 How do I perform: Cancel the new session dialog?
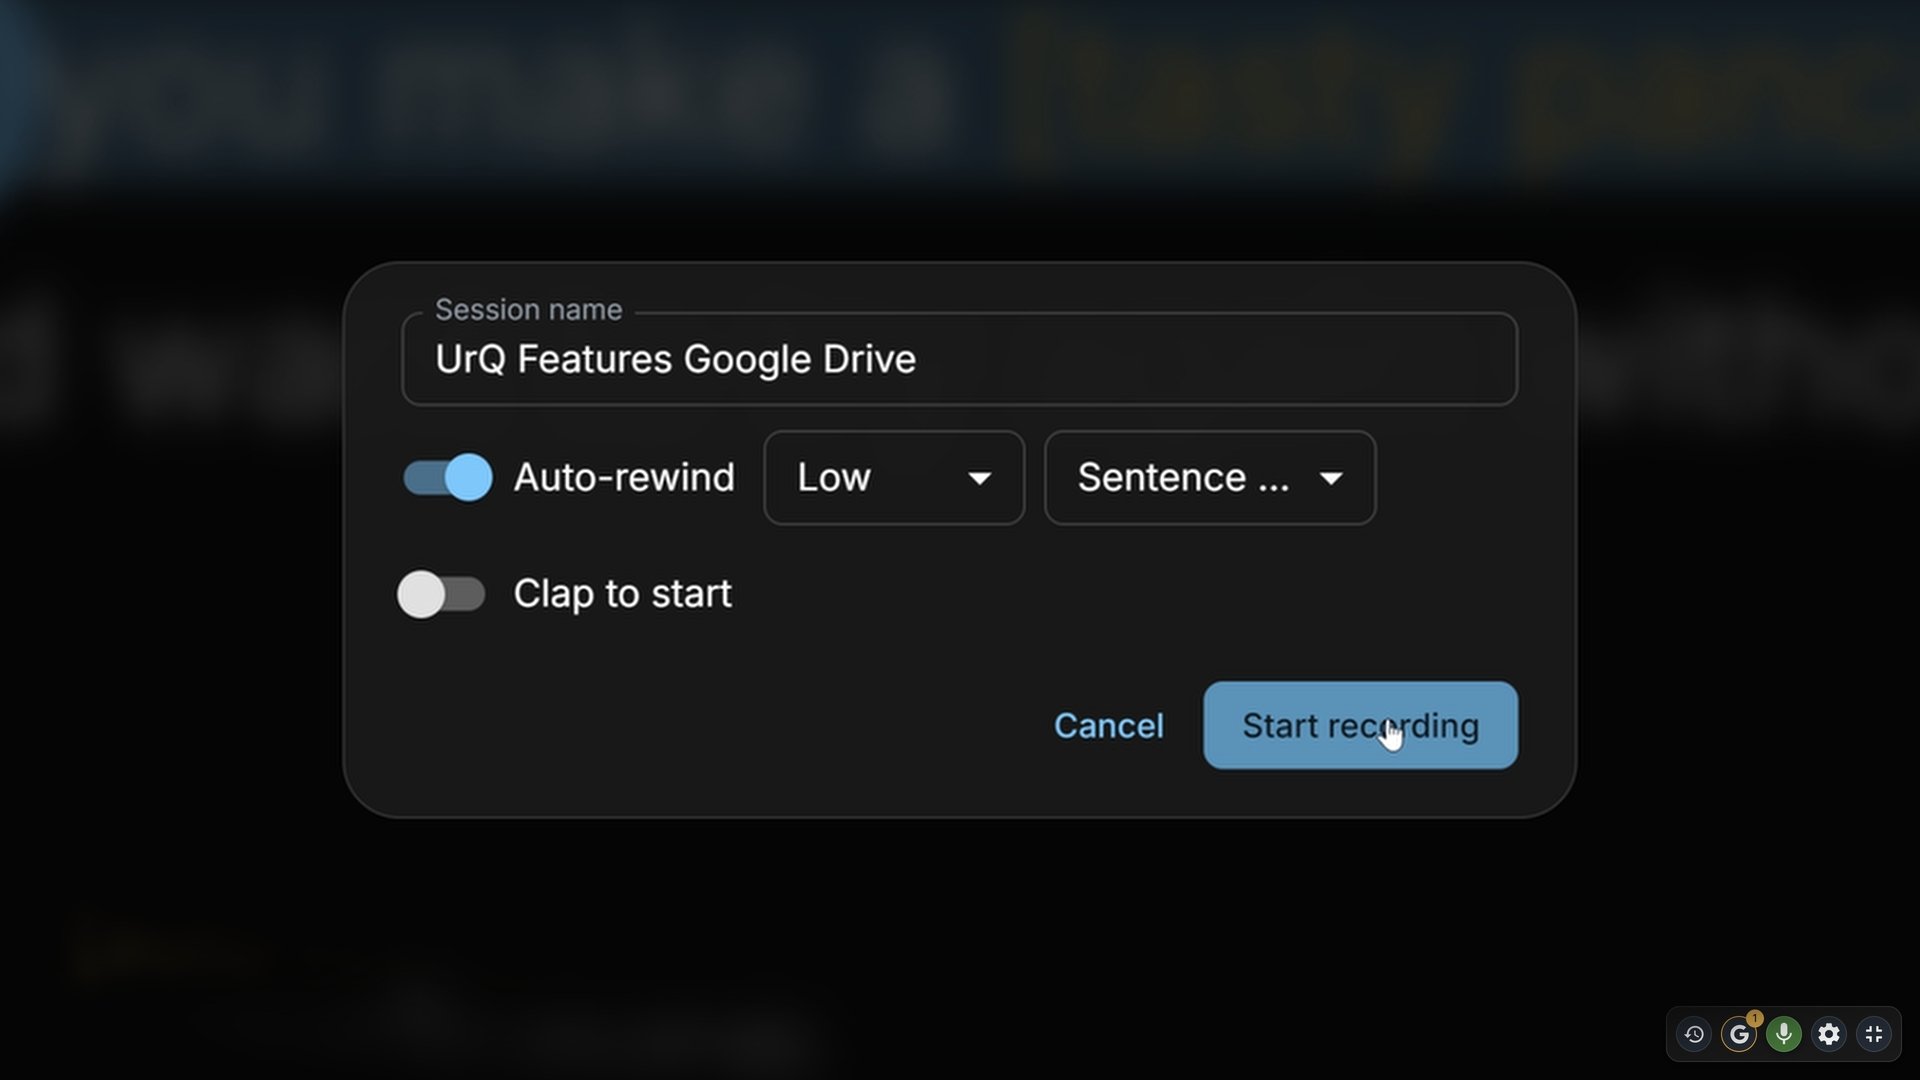[x=1108, y=726]
